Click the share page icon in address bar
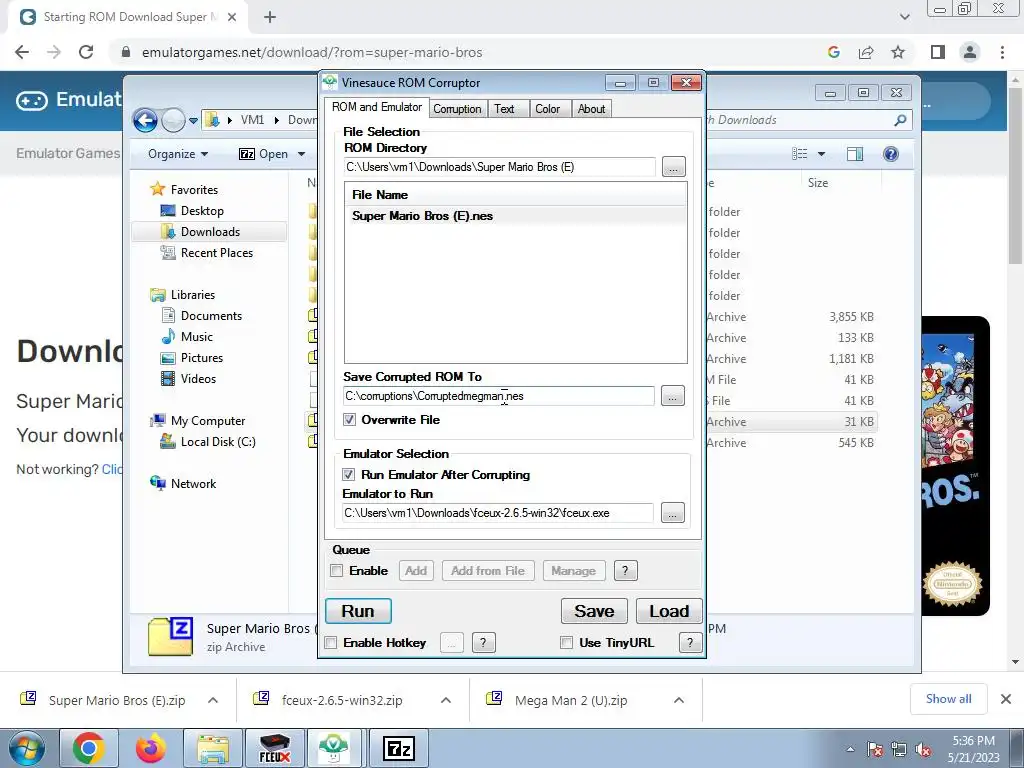 pyautogui.click(x=866, y=52)
